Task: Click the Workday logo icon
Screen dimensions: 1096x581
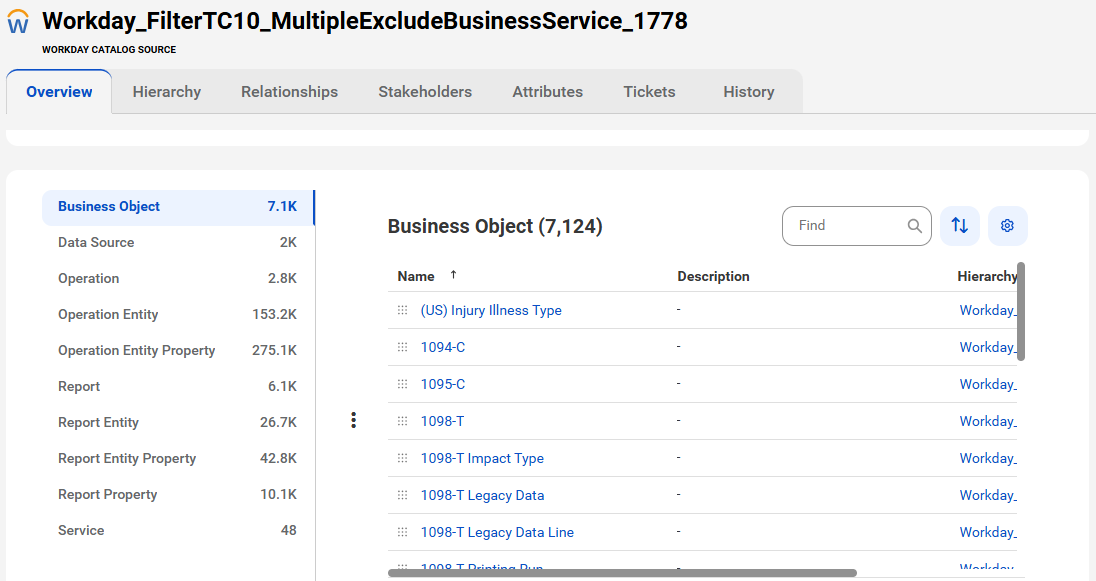Action: point(18,22)
